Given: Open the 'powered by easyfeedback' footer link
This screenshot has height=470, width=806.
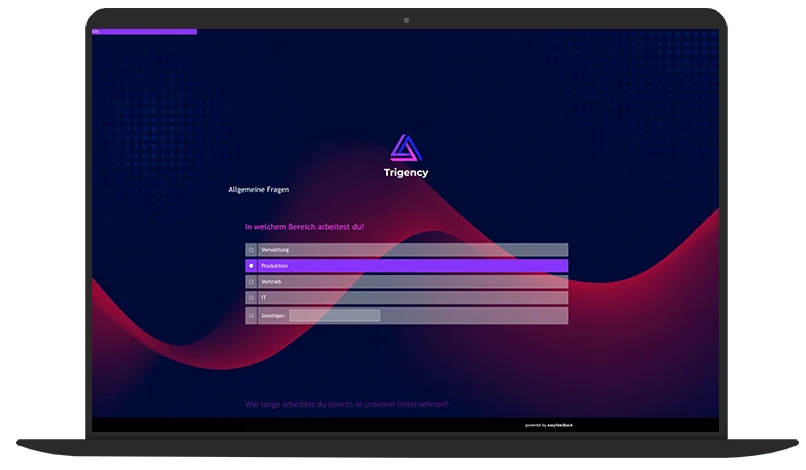Looking at the screenshot, I should (549, 425).
